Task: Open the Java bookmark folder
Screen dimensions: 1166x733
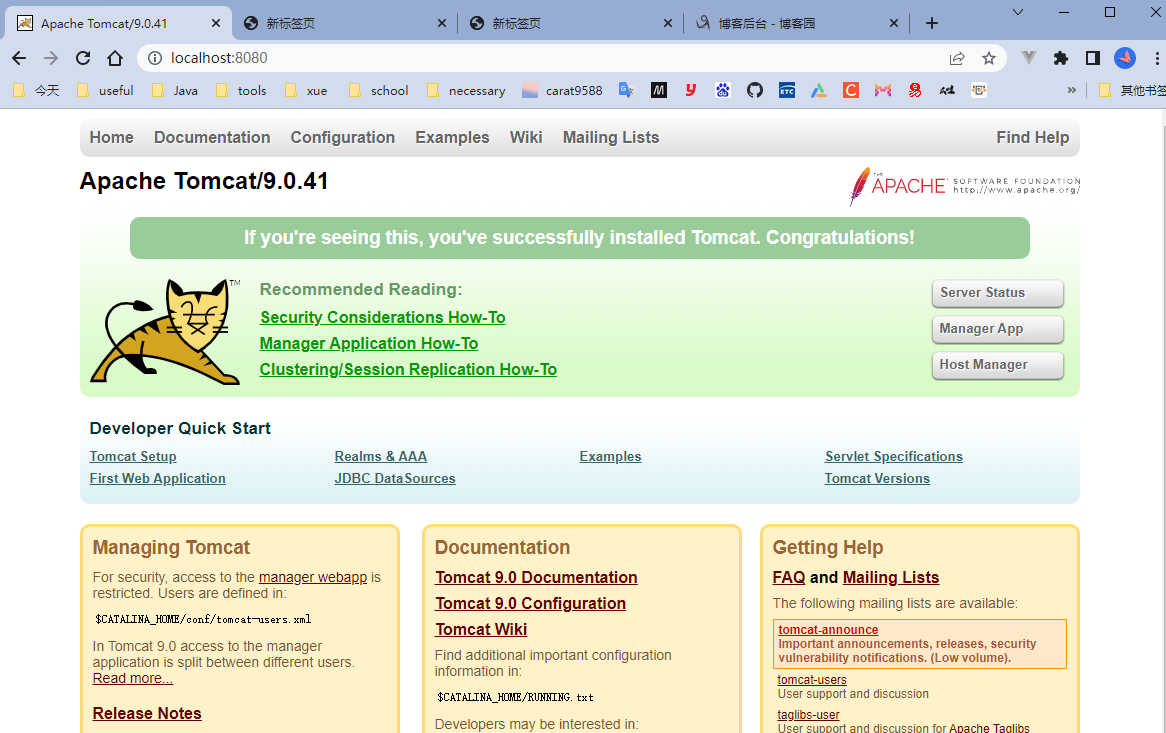Action: (175, 91)
